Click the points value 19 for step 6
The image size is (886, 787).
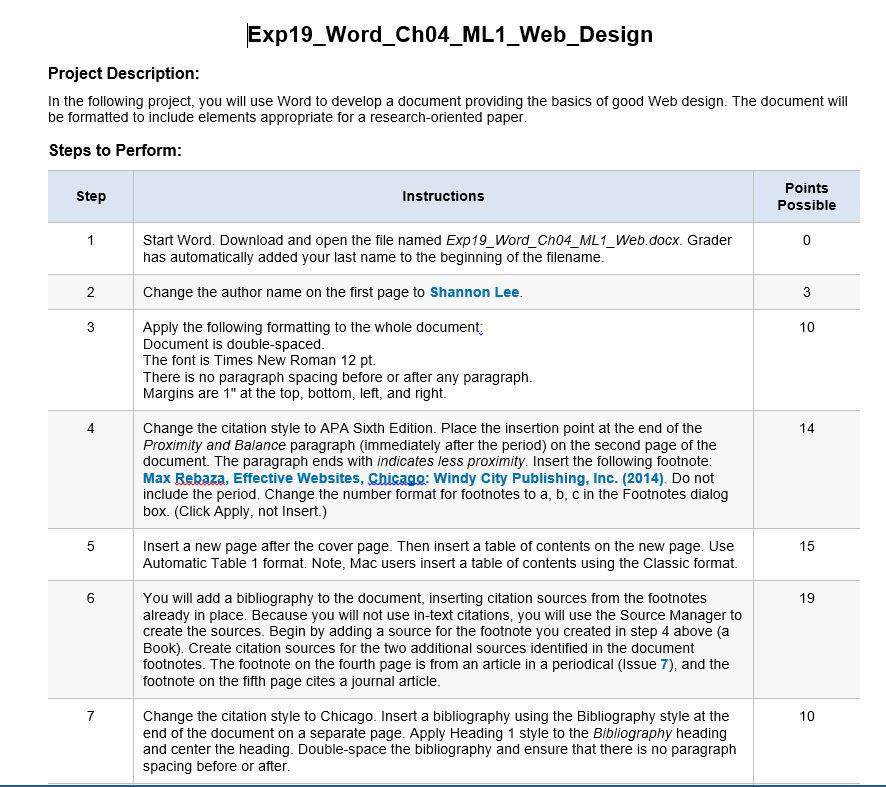(x=806, y=598)
